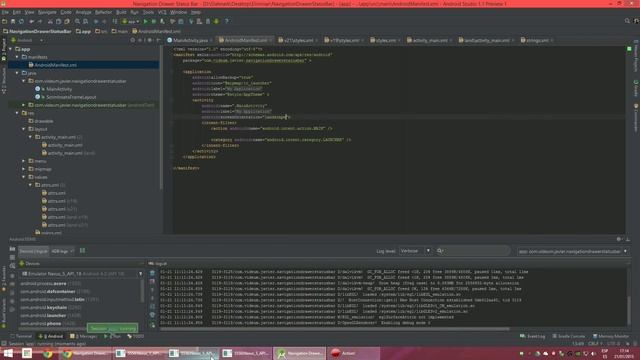This screenshot has height=360, width=640.
Task: Collapse the app module tree node
Action: 11,49
